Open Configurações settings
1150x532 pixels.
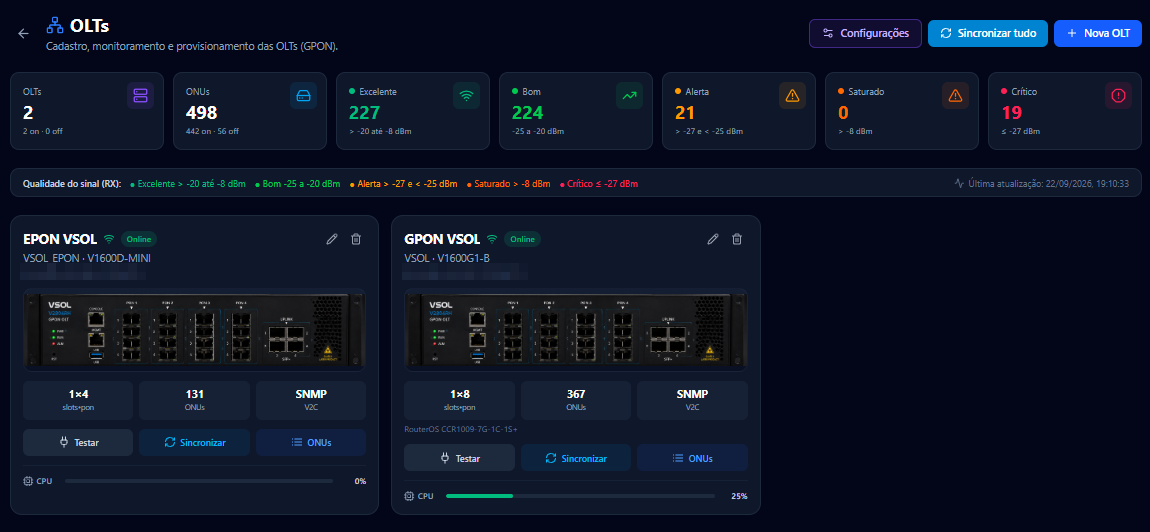(865, 33)
